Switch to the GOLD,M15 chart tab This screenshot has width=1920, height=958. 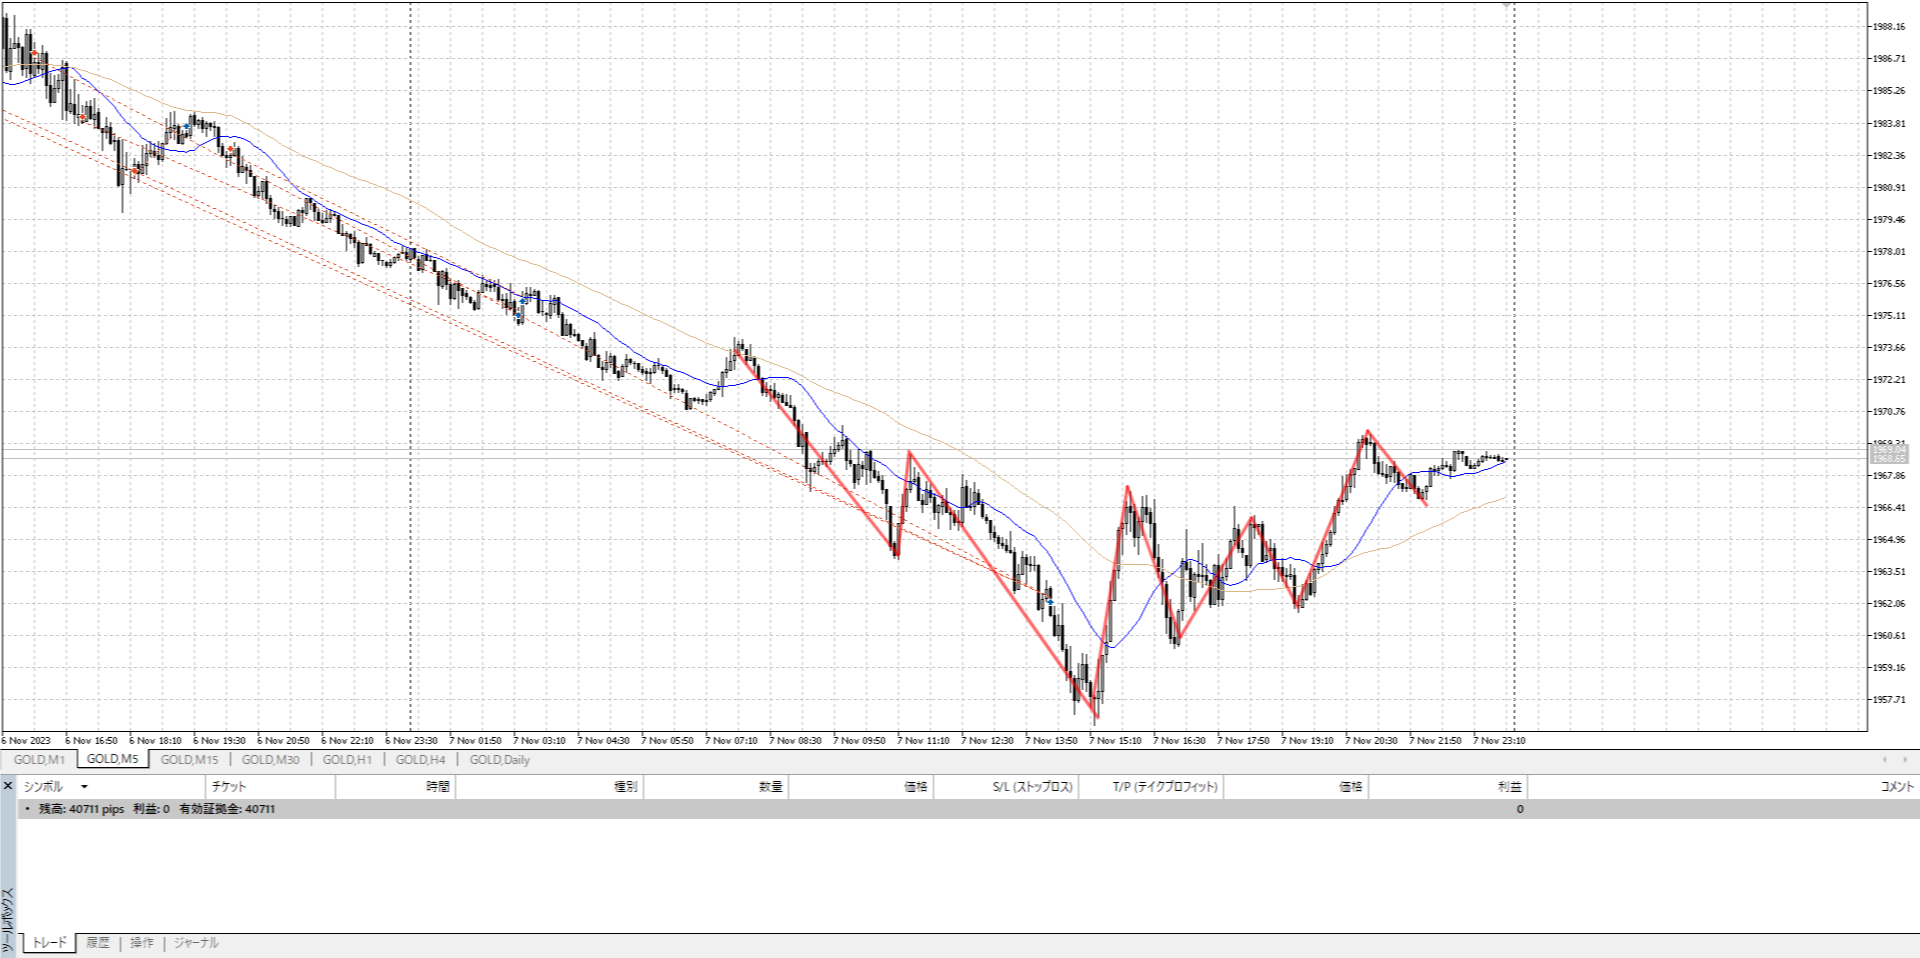189,760
